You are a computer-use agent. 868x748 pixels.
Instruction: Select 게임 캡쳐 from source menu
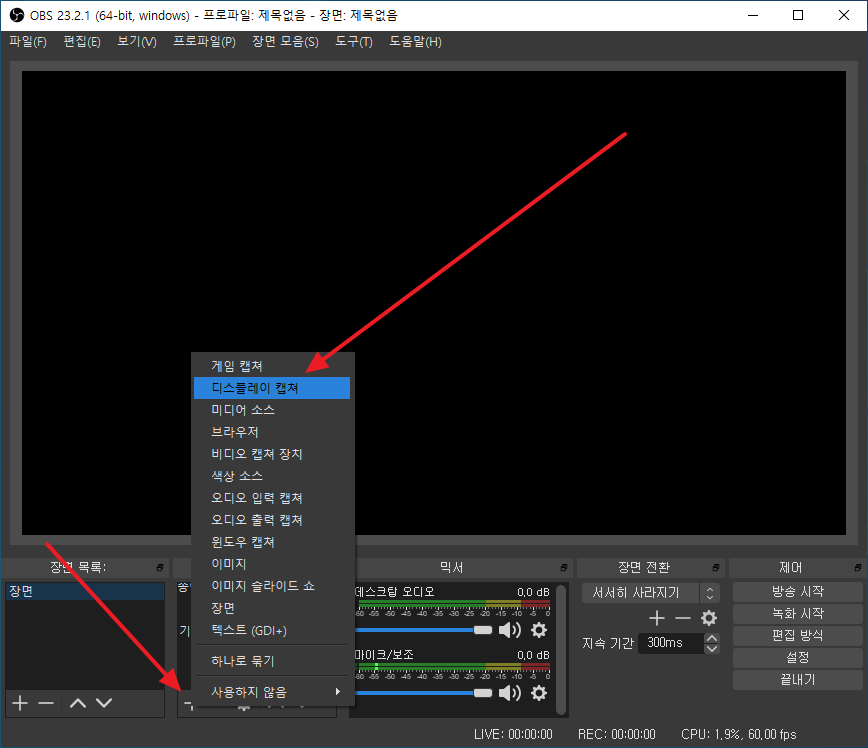coord(272,366)
